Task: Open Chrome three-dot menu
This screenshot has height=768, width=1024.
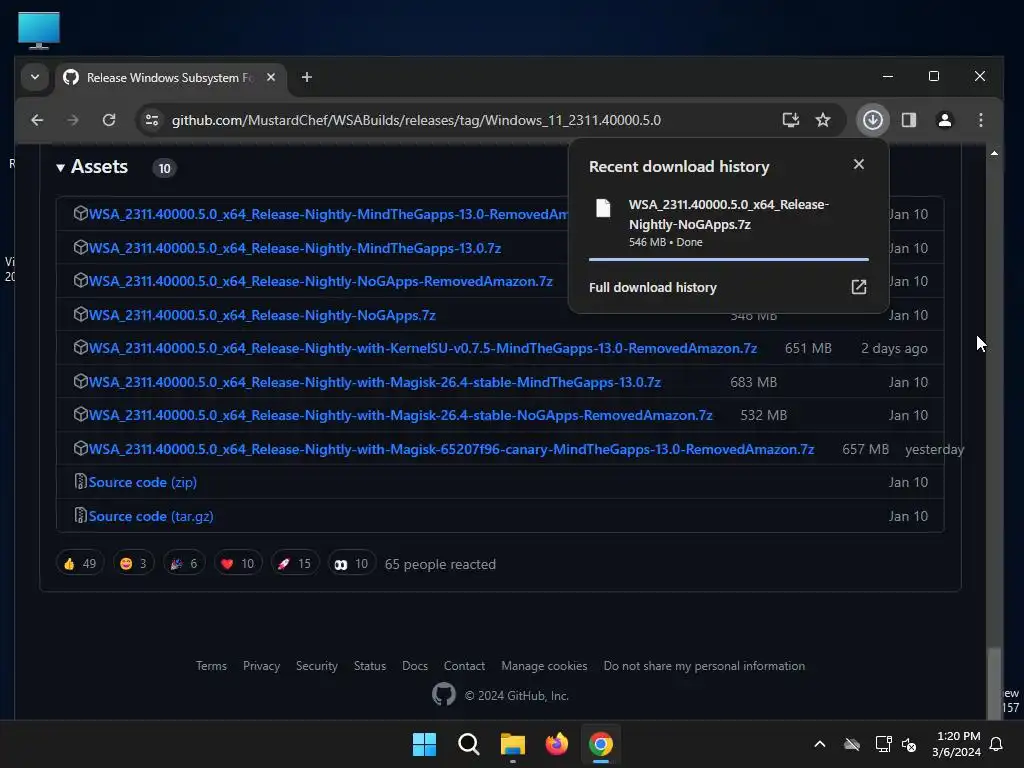Action: (980, 120)
